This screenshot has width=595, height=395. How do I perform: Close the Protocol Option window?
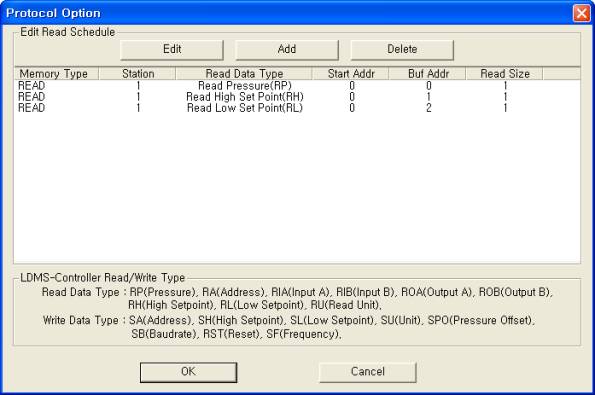(x=582, y=13)
